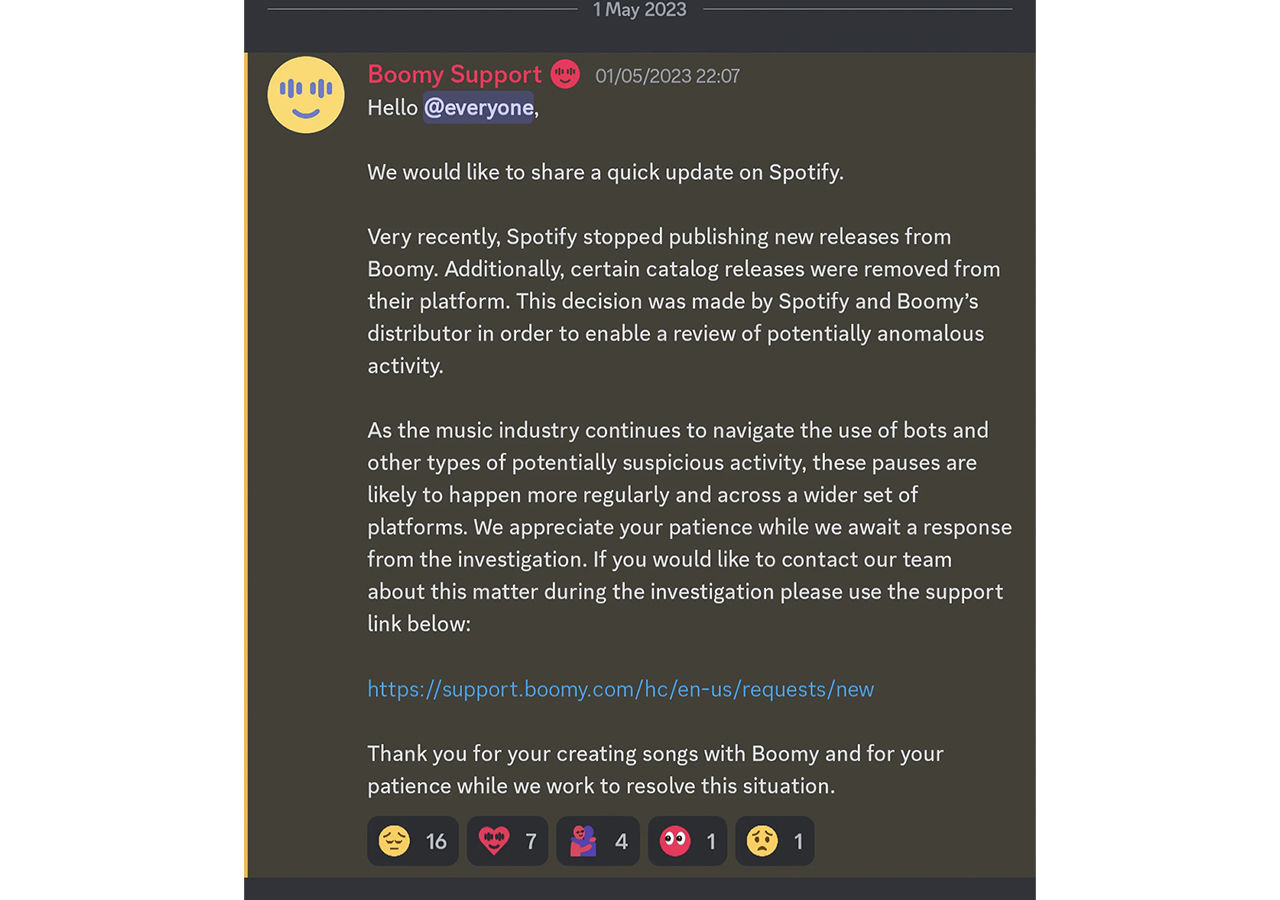Click the "Hello" greeting word
Screen dimensions: 1280x900
pos(392,108)
